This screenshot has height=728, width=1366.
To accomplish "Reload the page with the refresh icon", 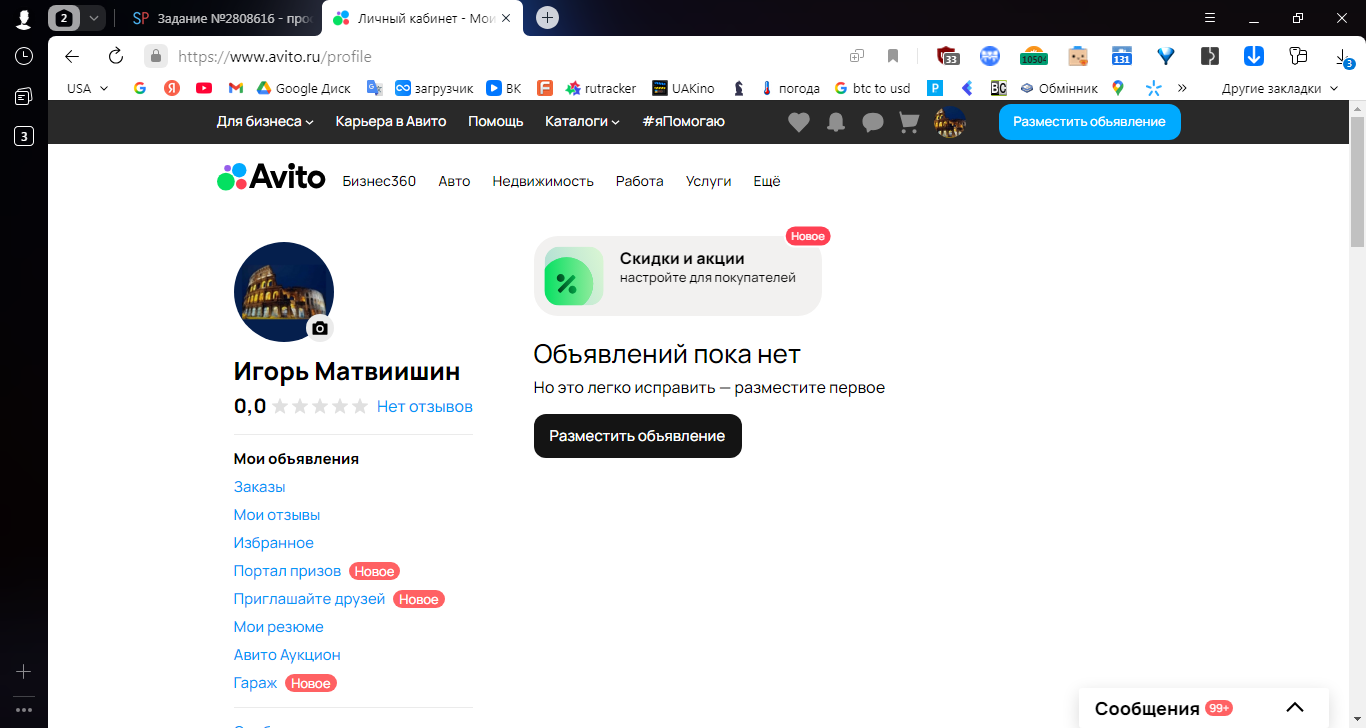I will 116,56.
